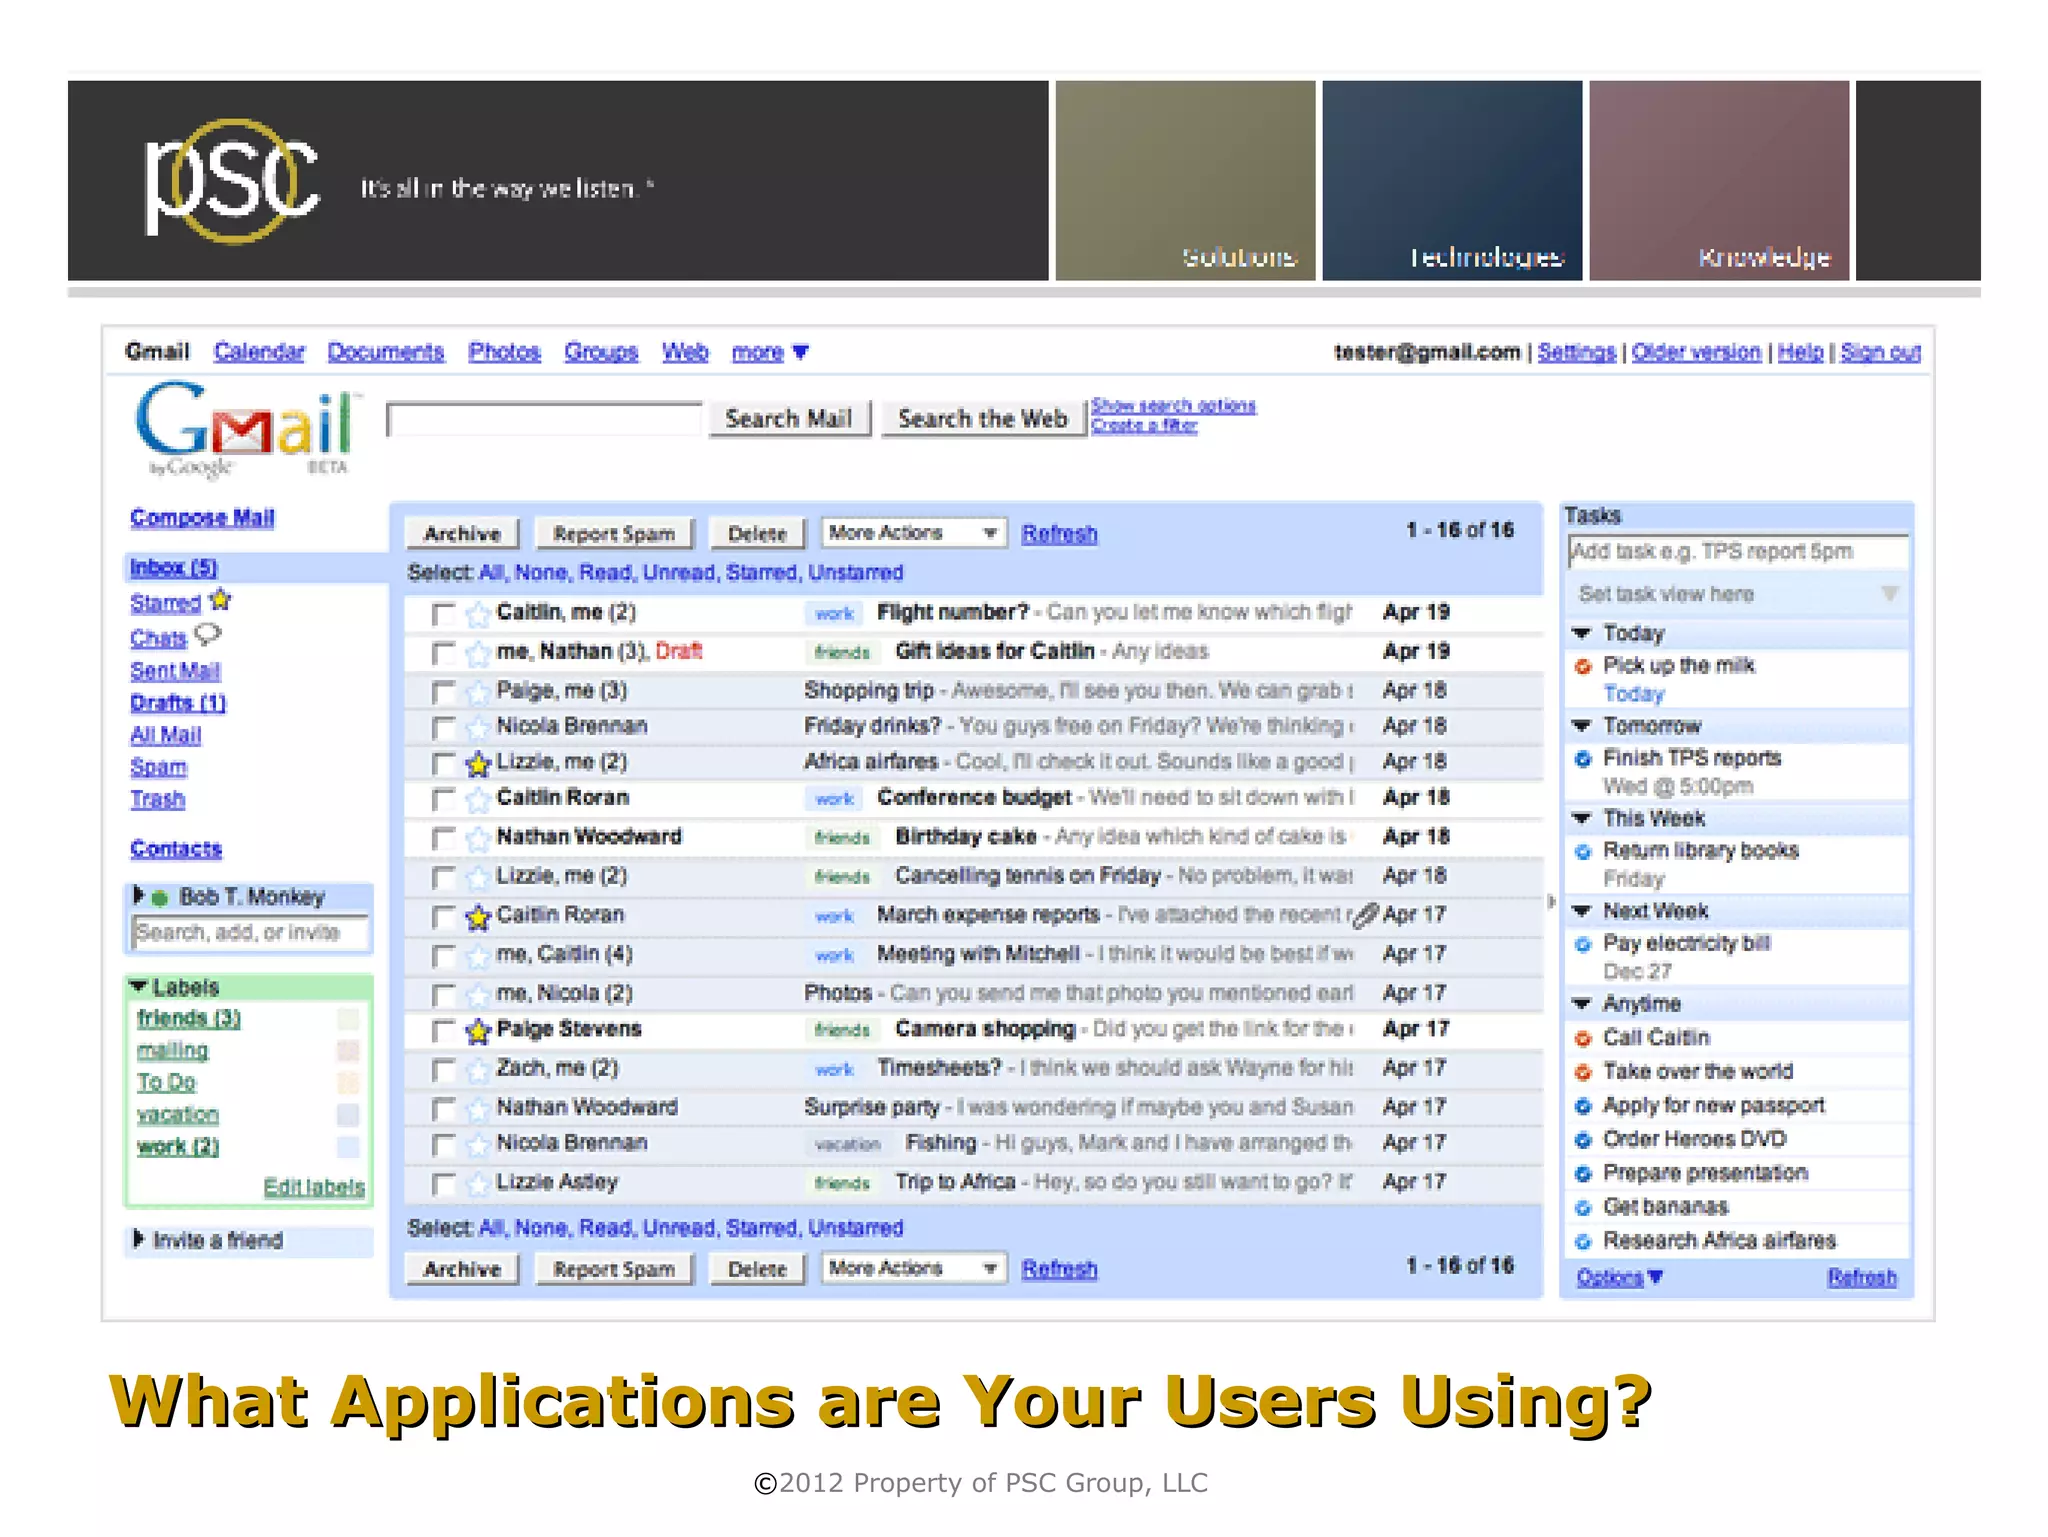Click the Prepare presentation task bullet
Image resolution: width=2048 pixels, height=1537 pixels.
[1583, 1174]
